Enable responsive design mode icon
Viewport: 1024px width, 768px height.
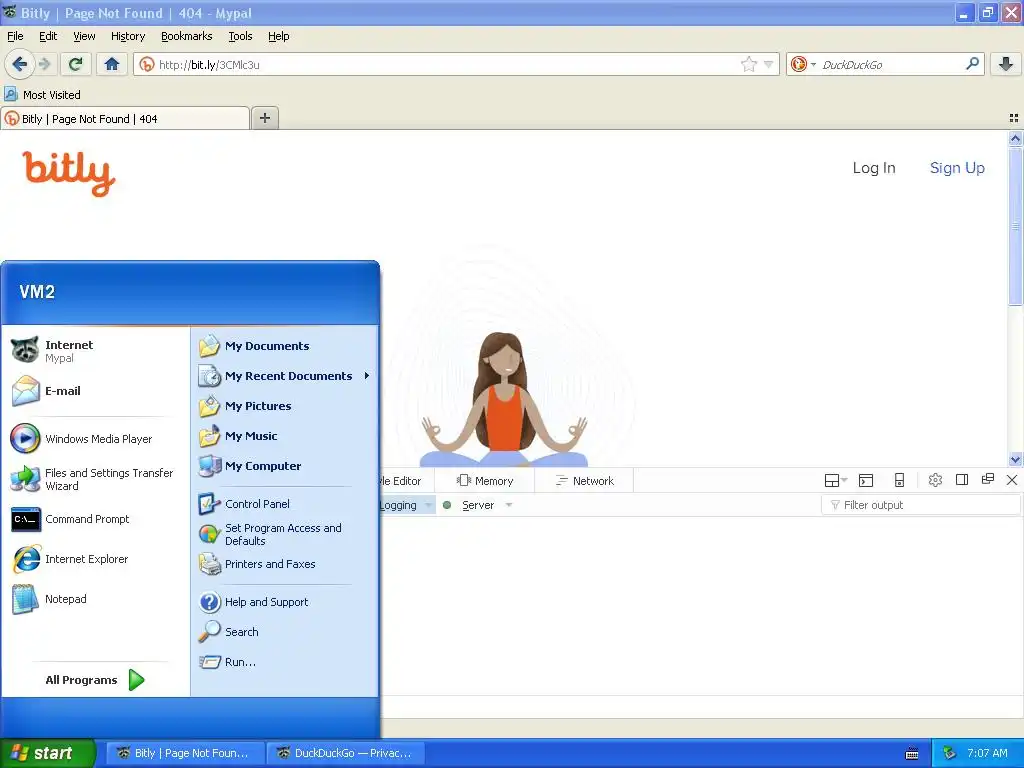tap(899, 480)
